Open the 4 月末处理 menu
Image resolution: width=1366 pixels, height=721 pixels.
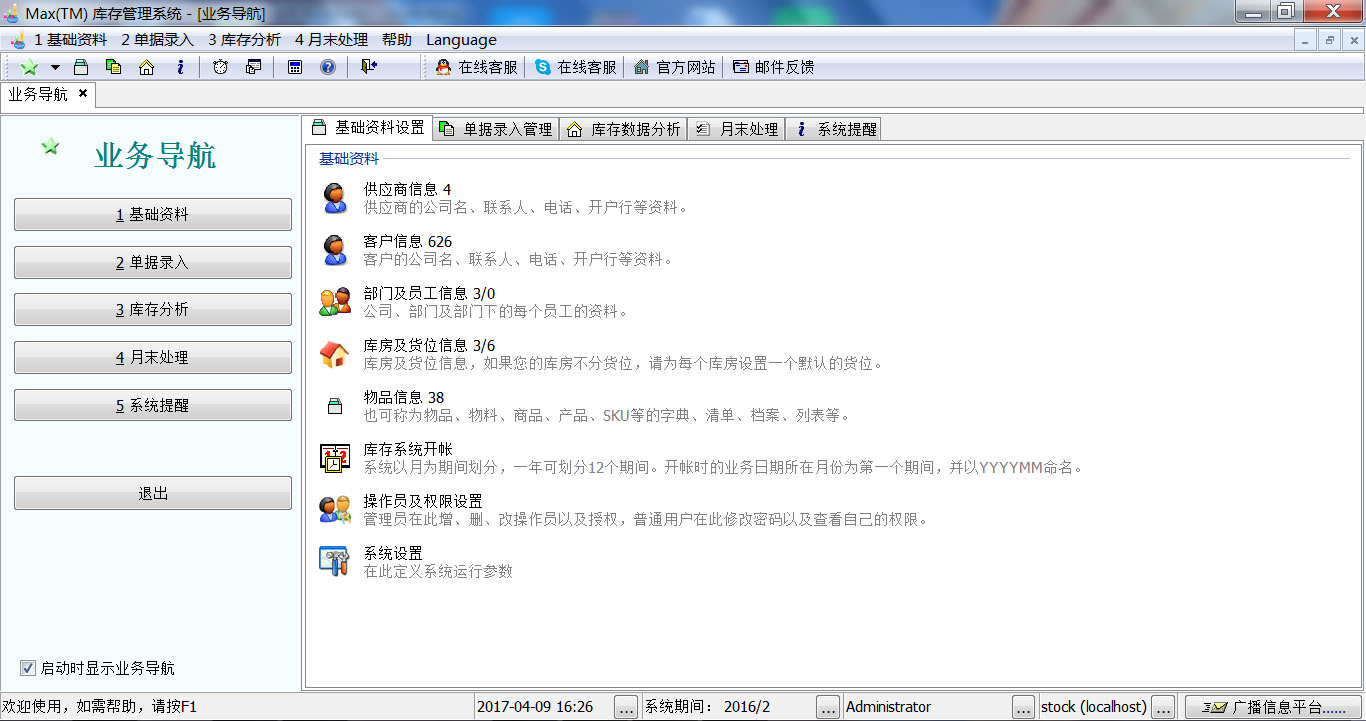tap(331, 40)
